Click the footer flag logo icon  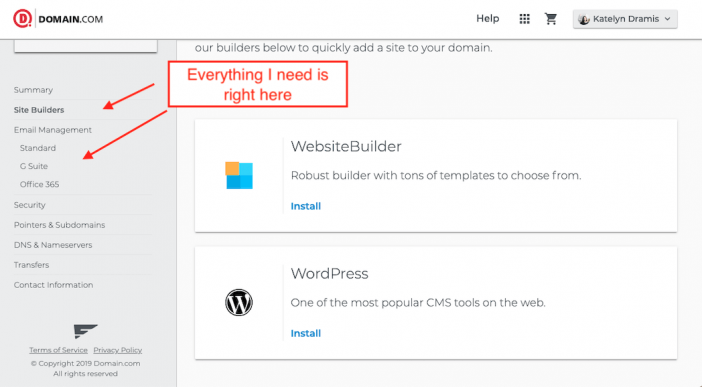[x=85, y=331]
